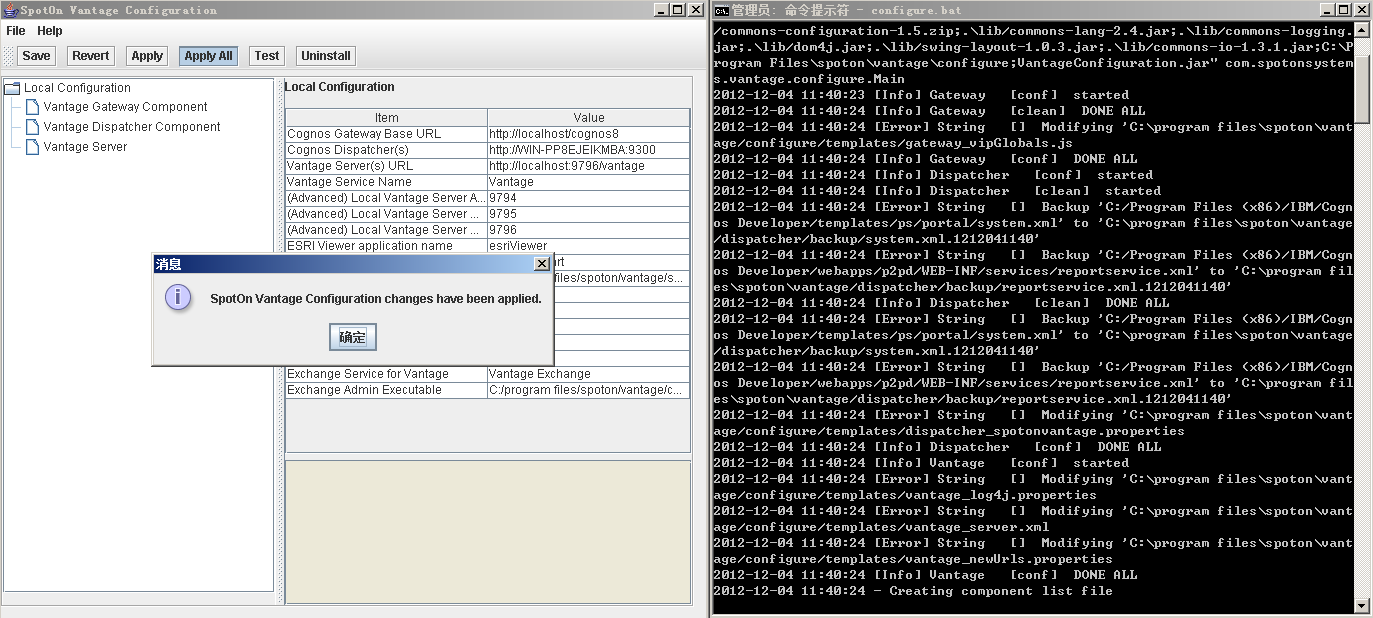Click the Apply button
This screenshot has width=1373, height=618.
pyautogui.click(x=147, y=56)
